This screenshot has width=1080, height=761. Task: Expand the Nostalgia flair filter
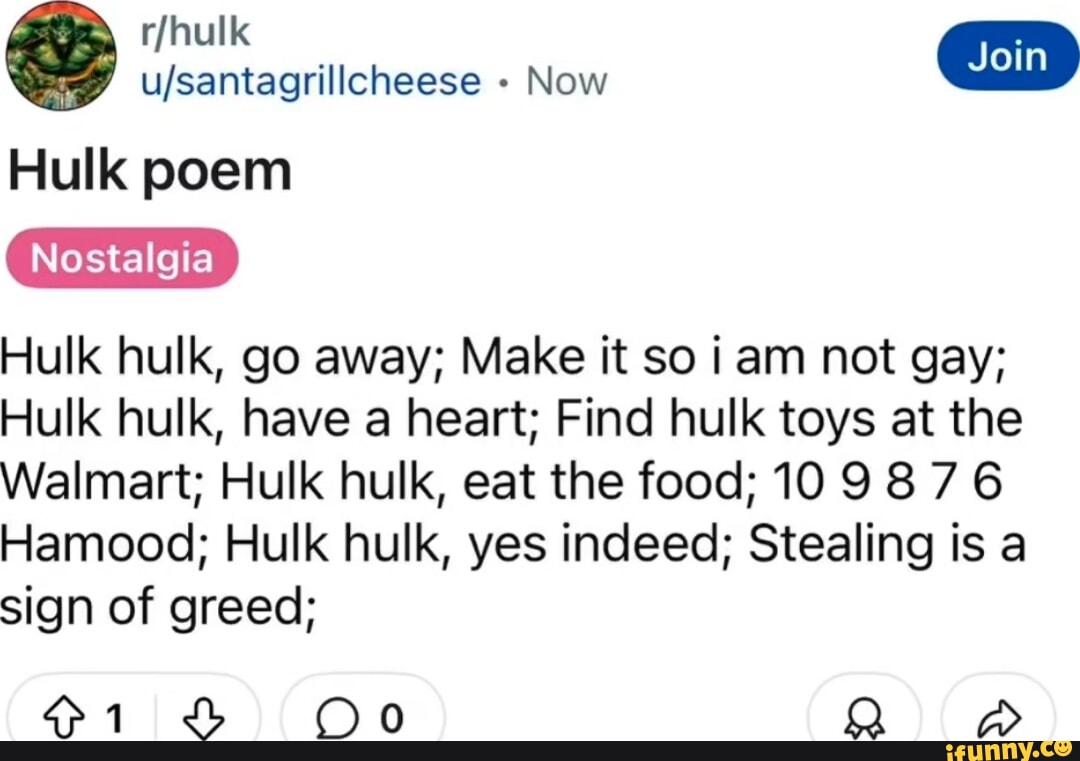click(x=120, y=257)
